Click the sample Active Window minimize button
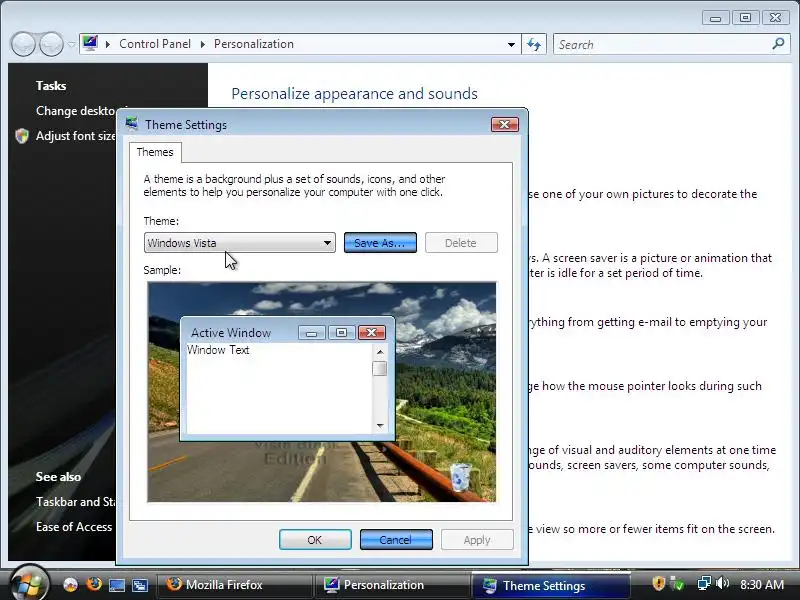Viewport: 800px width, 600px height. [312, 333]
